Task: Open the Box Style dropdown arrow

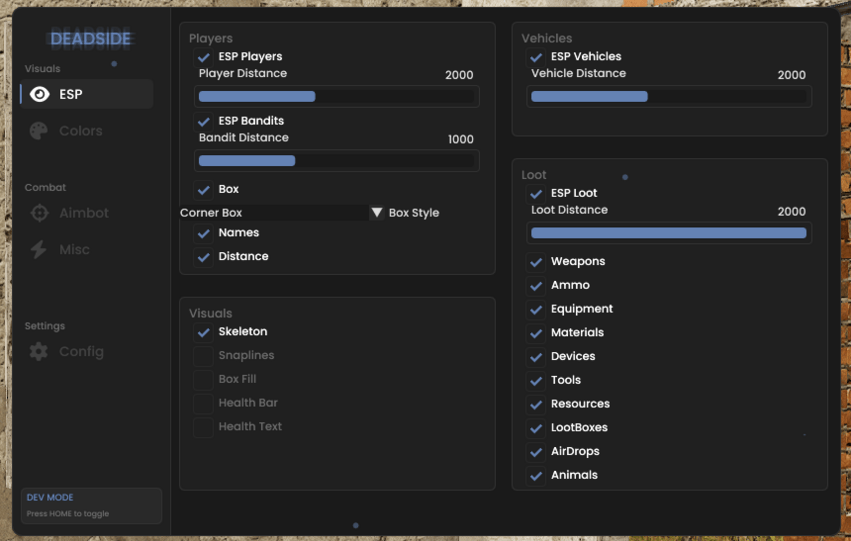Action: coord(377,213)
